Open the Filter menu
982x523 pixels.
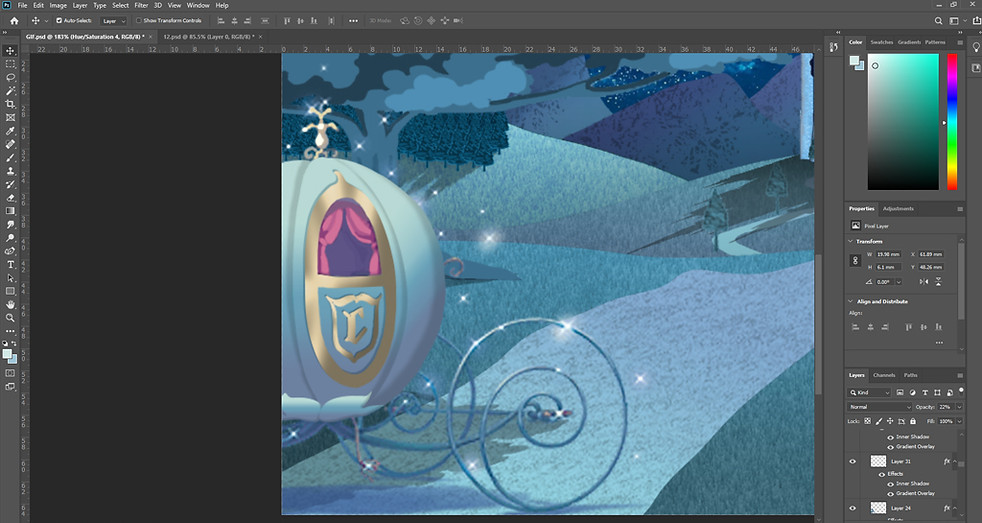tap(141, 5)
